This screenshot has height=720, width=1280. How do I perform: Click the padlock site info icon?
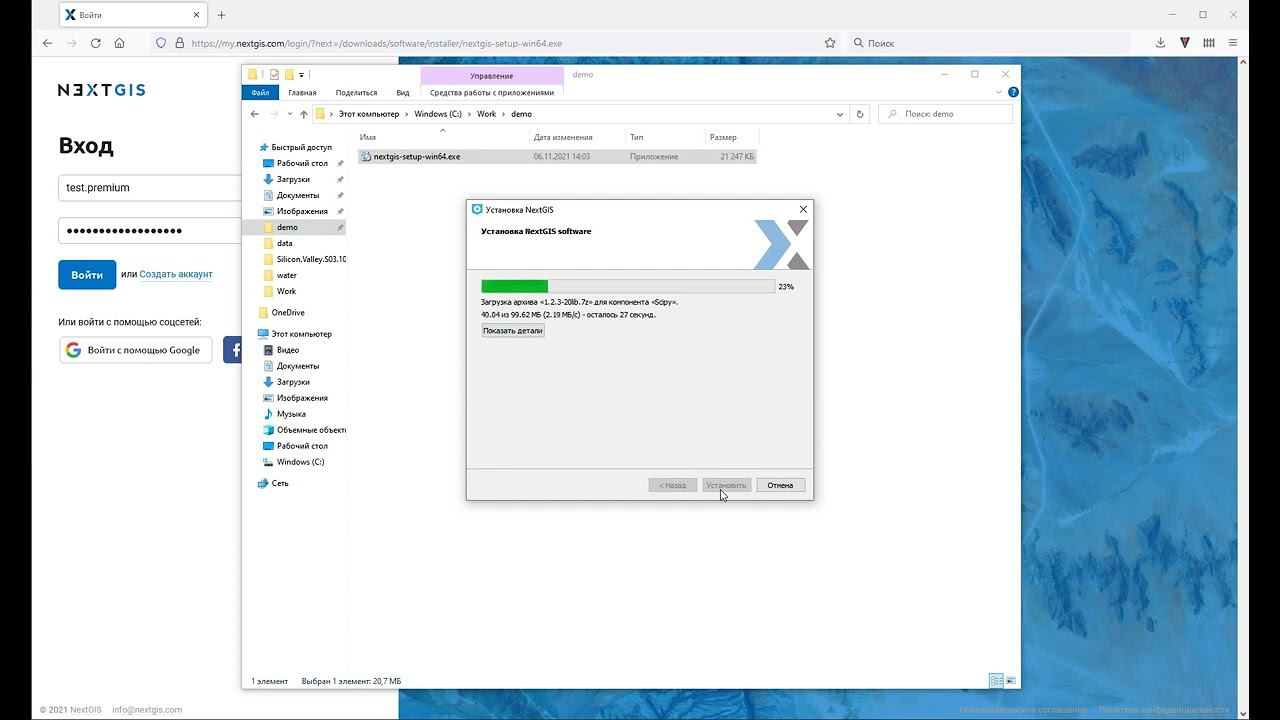179,43
